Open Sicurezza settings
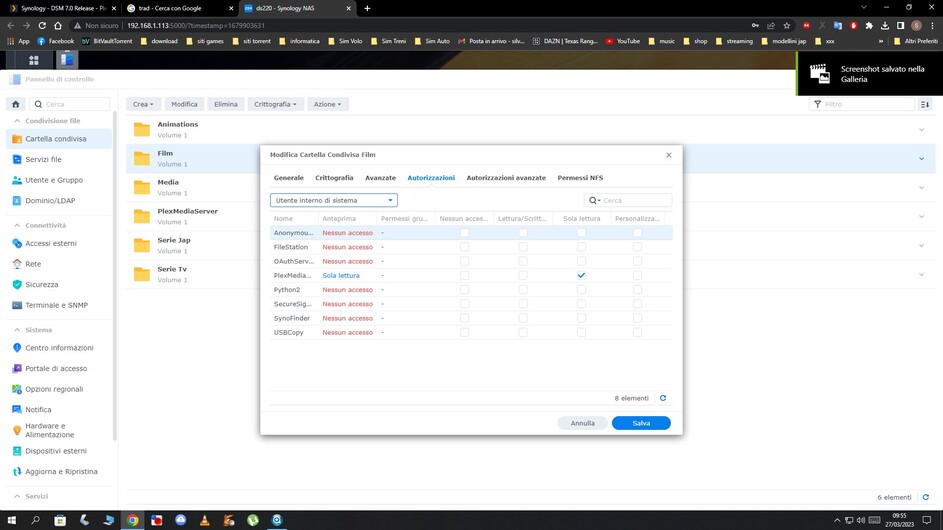The image size is (943, 530). click(59, 285)
